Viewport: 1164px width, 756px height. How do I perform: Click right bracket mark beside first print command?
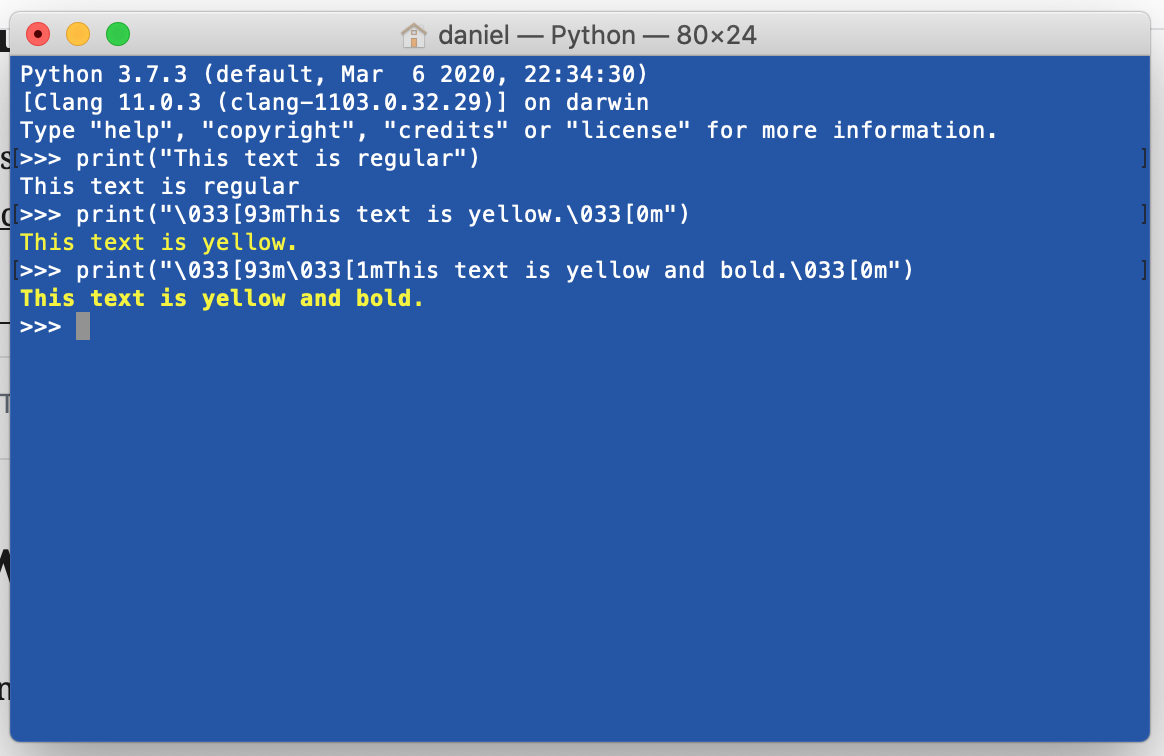[1143, 159]
